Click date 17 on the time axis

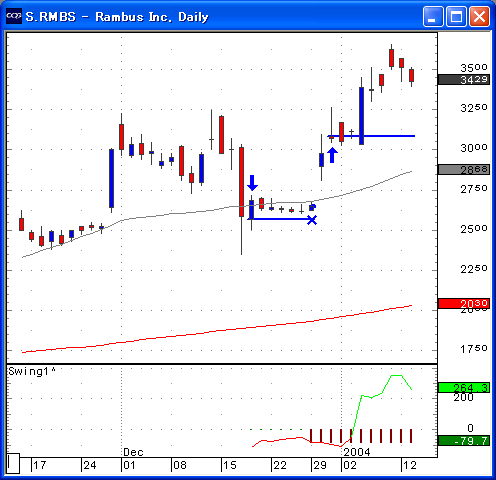point(40,465)
